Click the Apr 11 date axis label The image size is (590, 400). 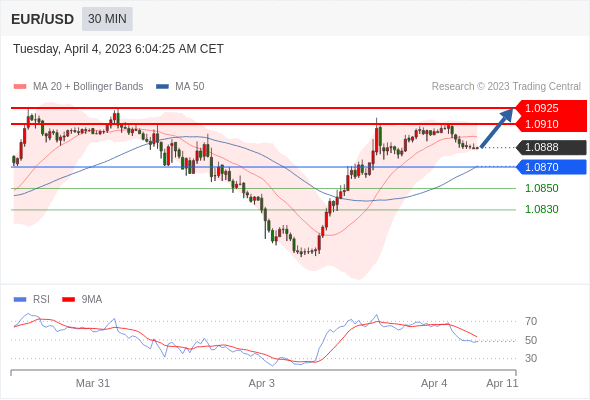pyautogui.click(x=502, y=383)
